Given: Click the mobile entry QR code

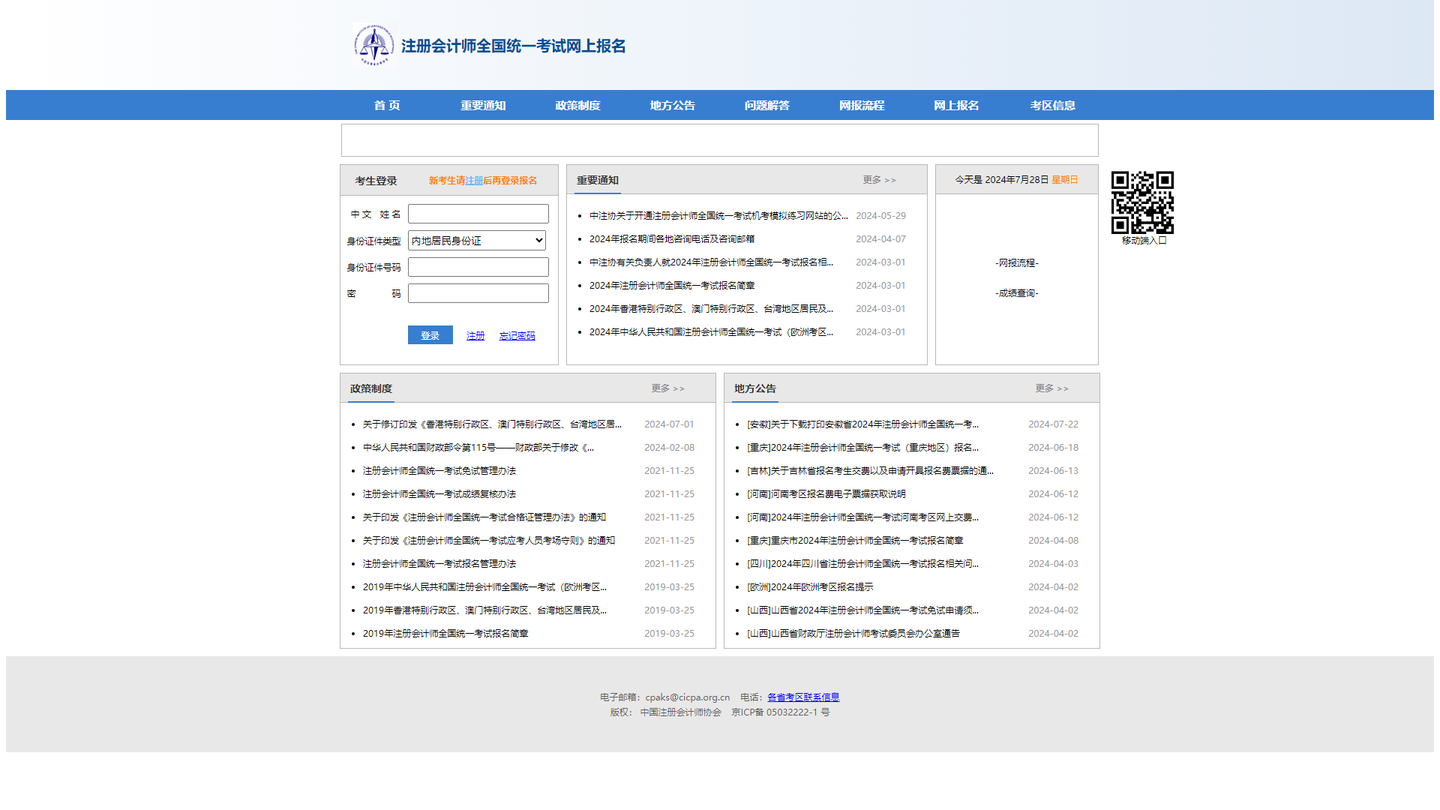Looking at the screenshot, I should (x=1143, y=202).
